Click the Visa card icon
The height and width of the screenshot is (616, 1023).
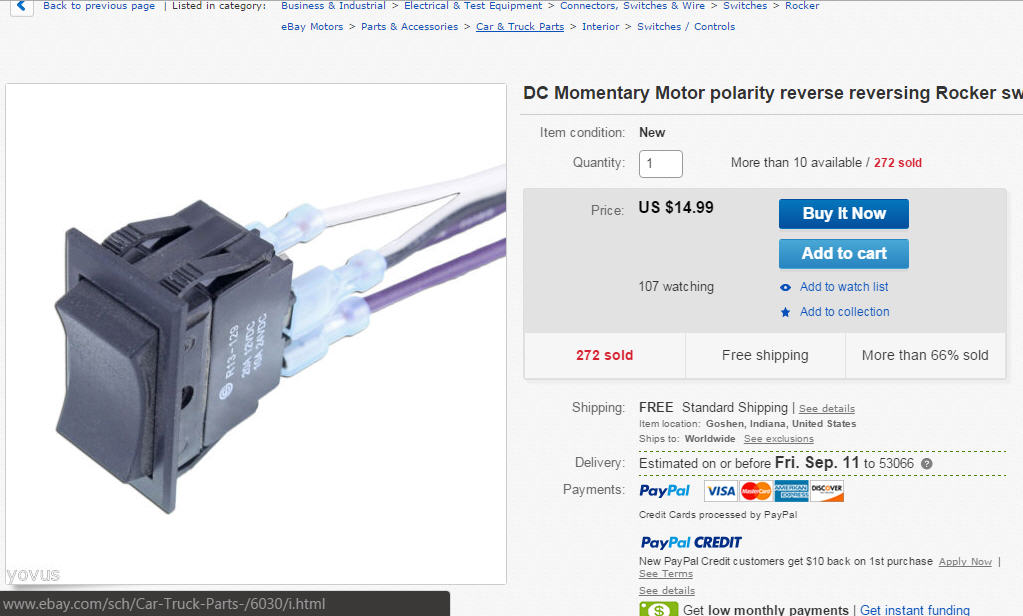(x=721, y=491)
